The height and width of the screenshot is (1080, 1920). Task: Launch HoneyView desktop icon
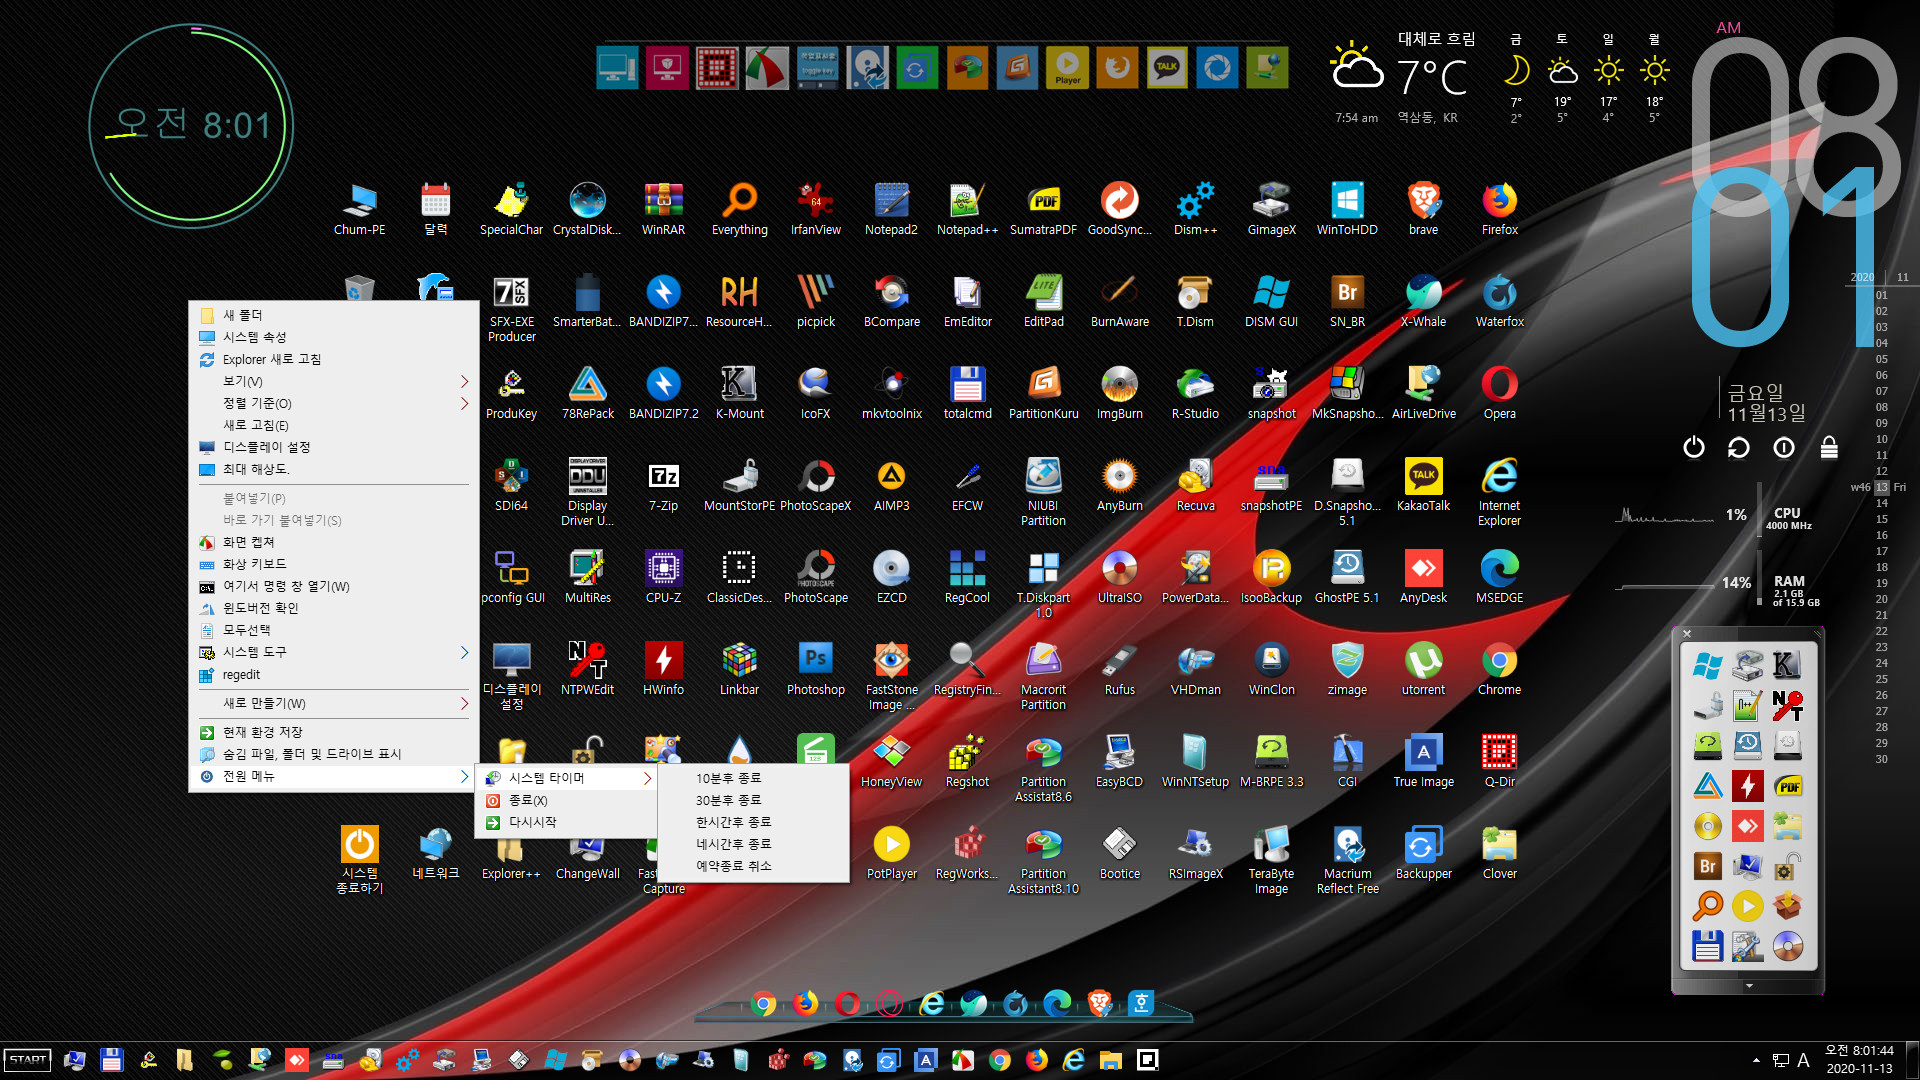(x=891, y=761)
